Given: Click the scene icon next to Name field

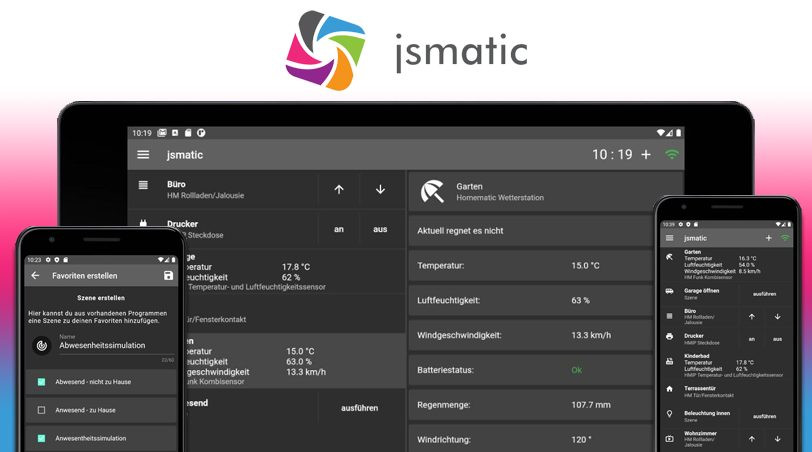Looking at the screenshot, I should 42,345.
